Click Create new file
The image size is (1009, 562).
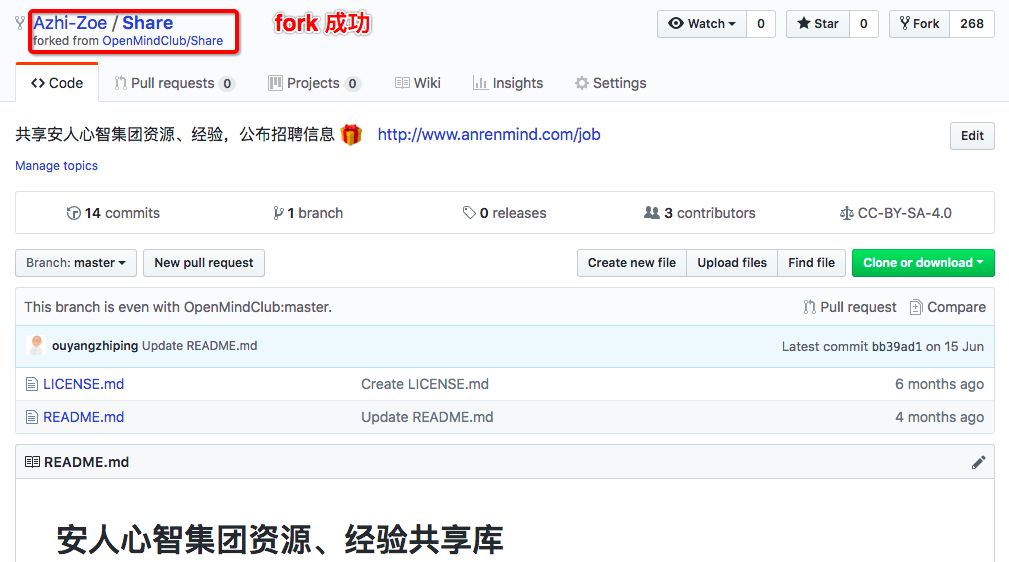tap(631, 263)
